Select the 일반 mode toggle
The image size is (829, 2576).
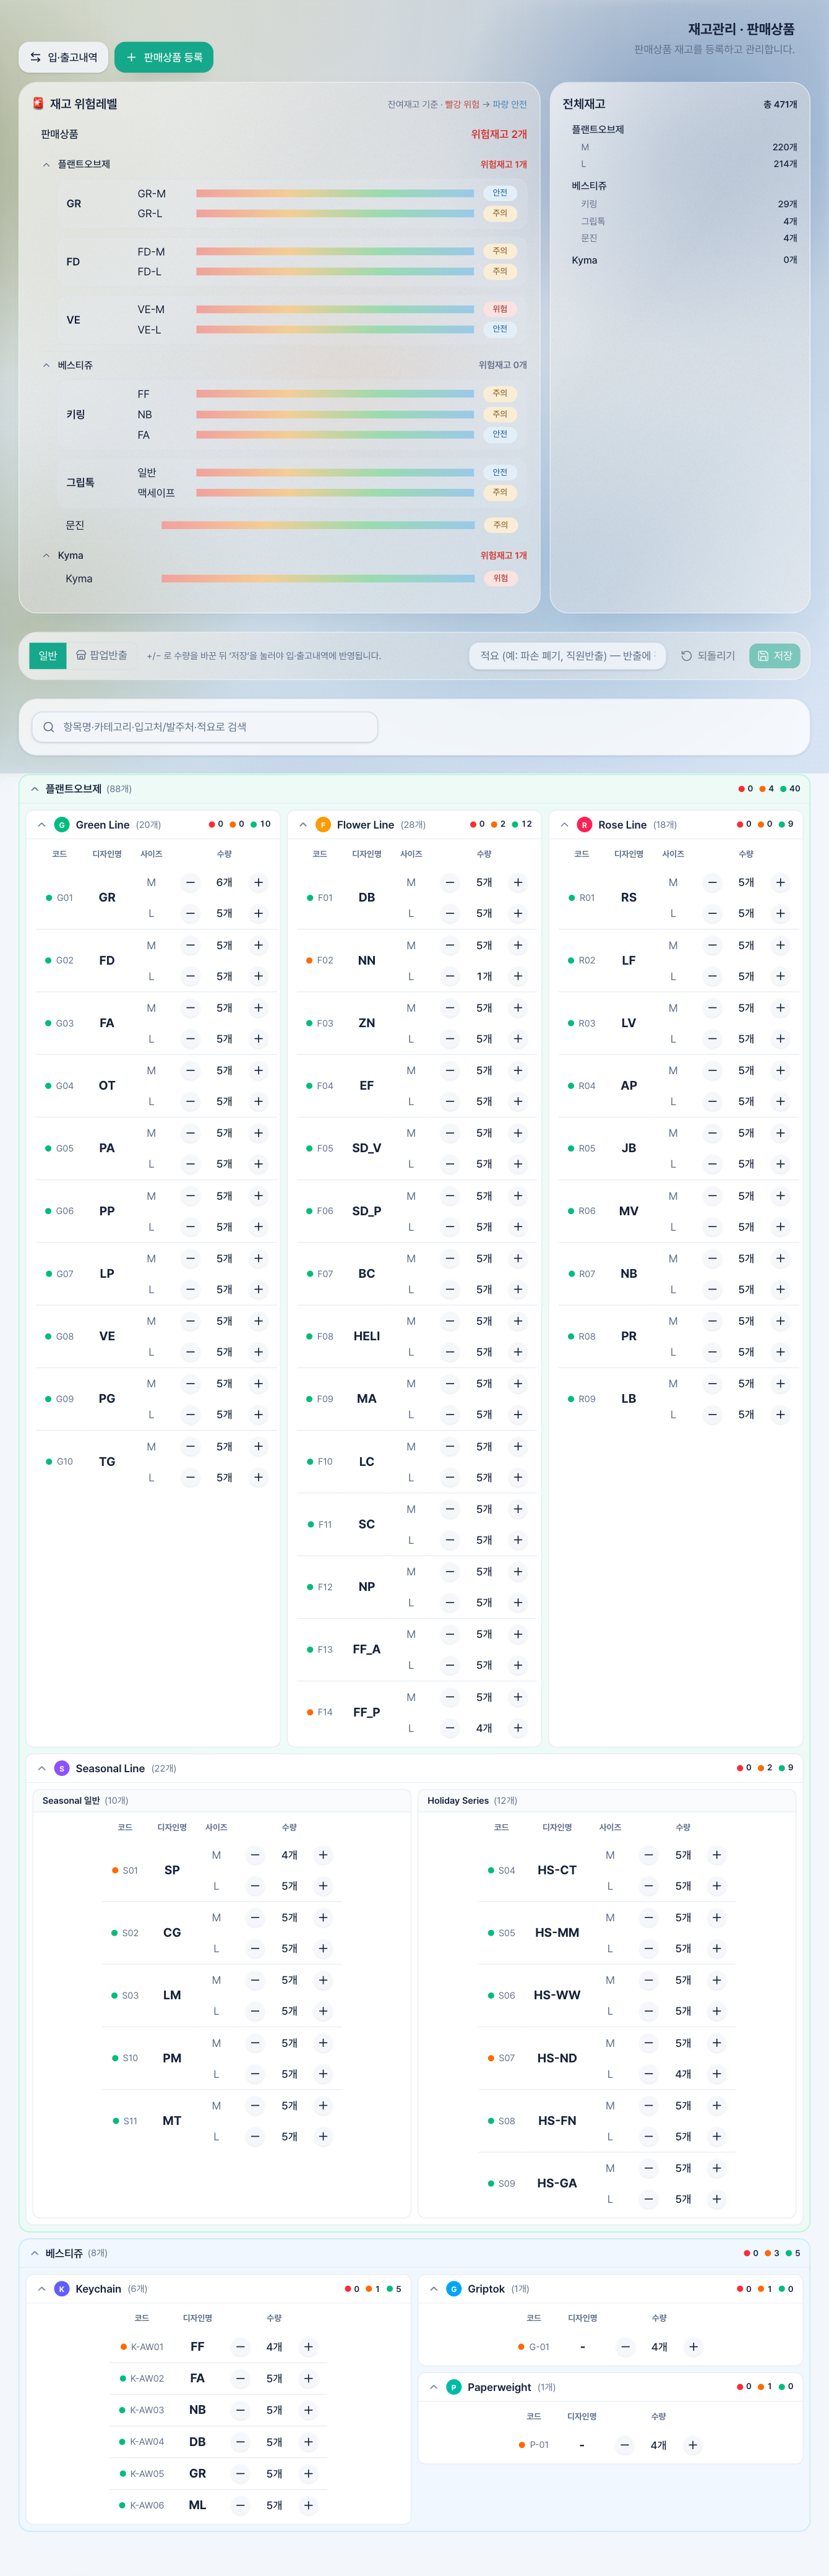point(48,656)
